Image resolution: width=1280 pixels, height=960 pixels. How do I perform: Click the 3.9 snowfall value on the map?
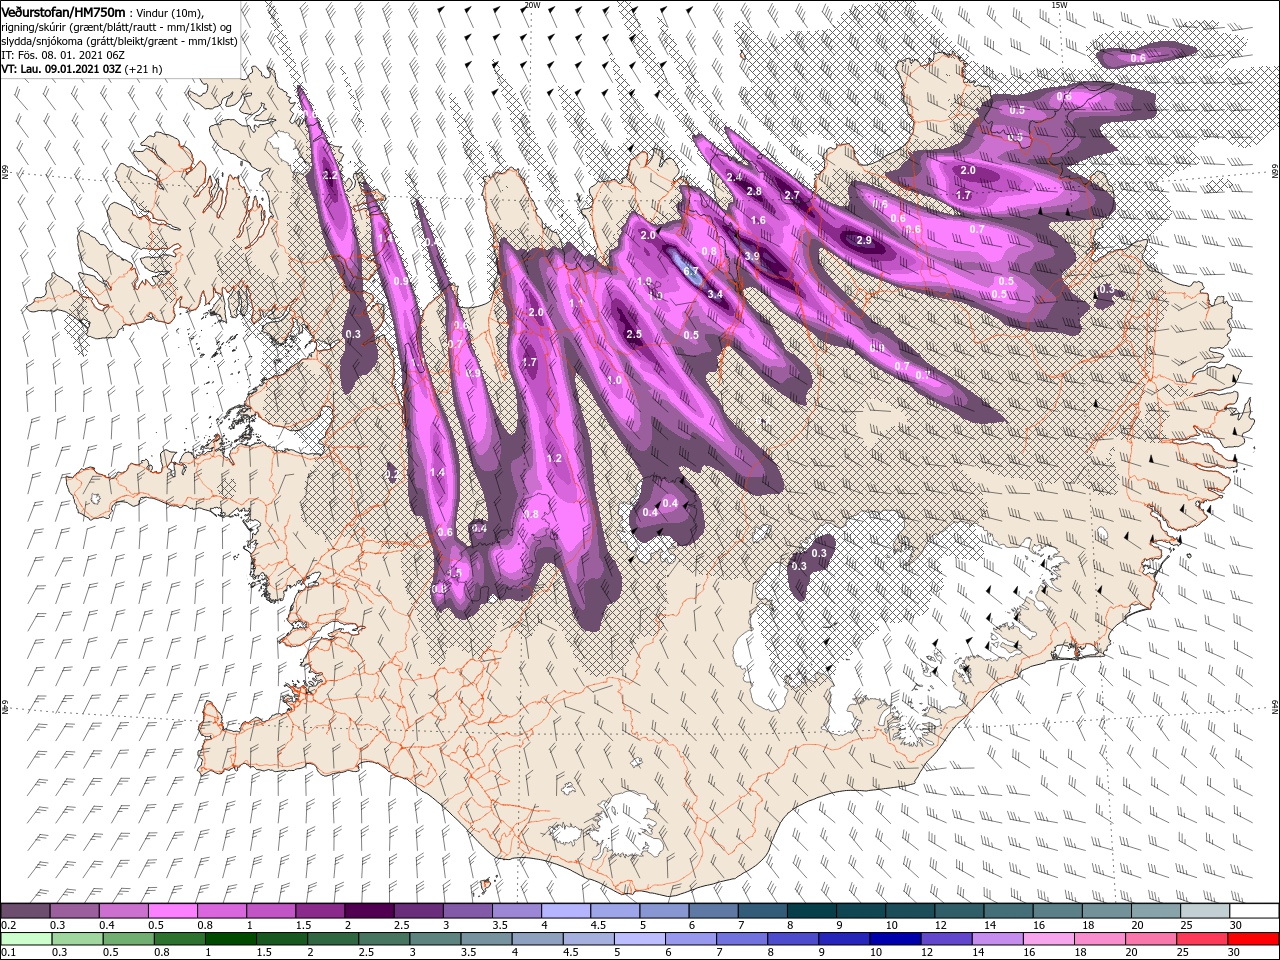pos(752,257)
